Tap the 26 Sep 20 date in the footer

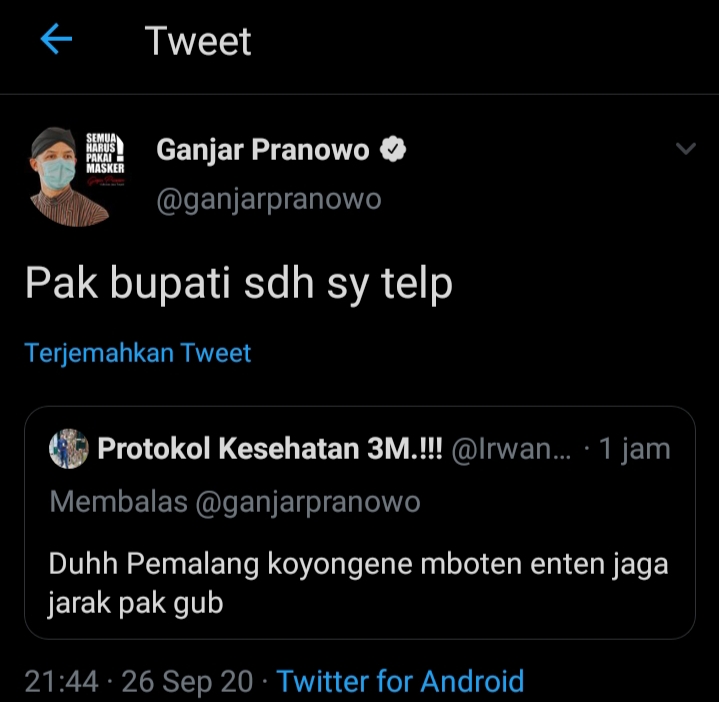click(187, 681)
